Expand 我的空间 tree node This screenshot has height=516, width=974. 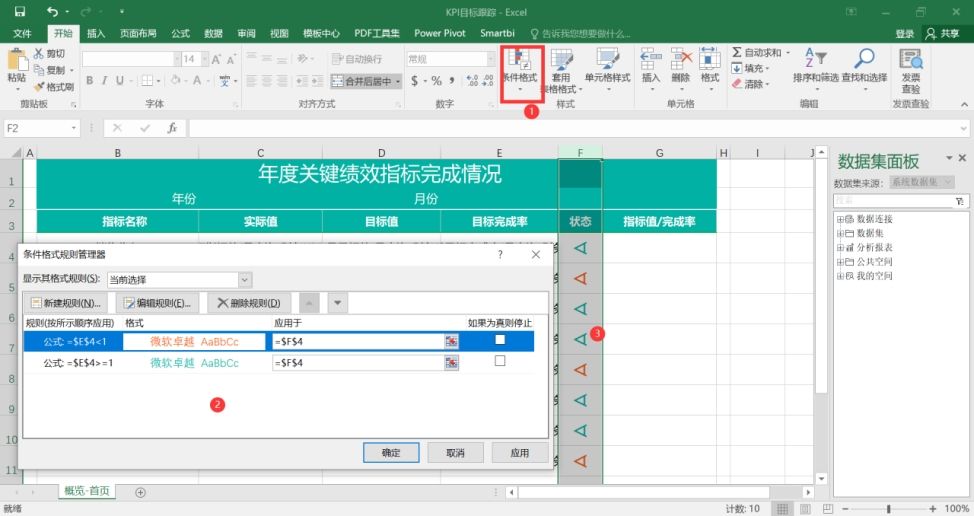(x=840, y=276)
